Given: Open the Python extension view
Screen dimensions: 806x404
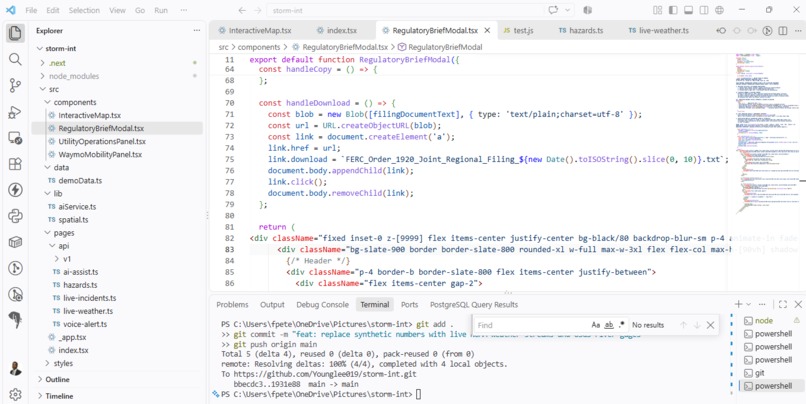Looking at the screenshot, I should pos(15,216).
